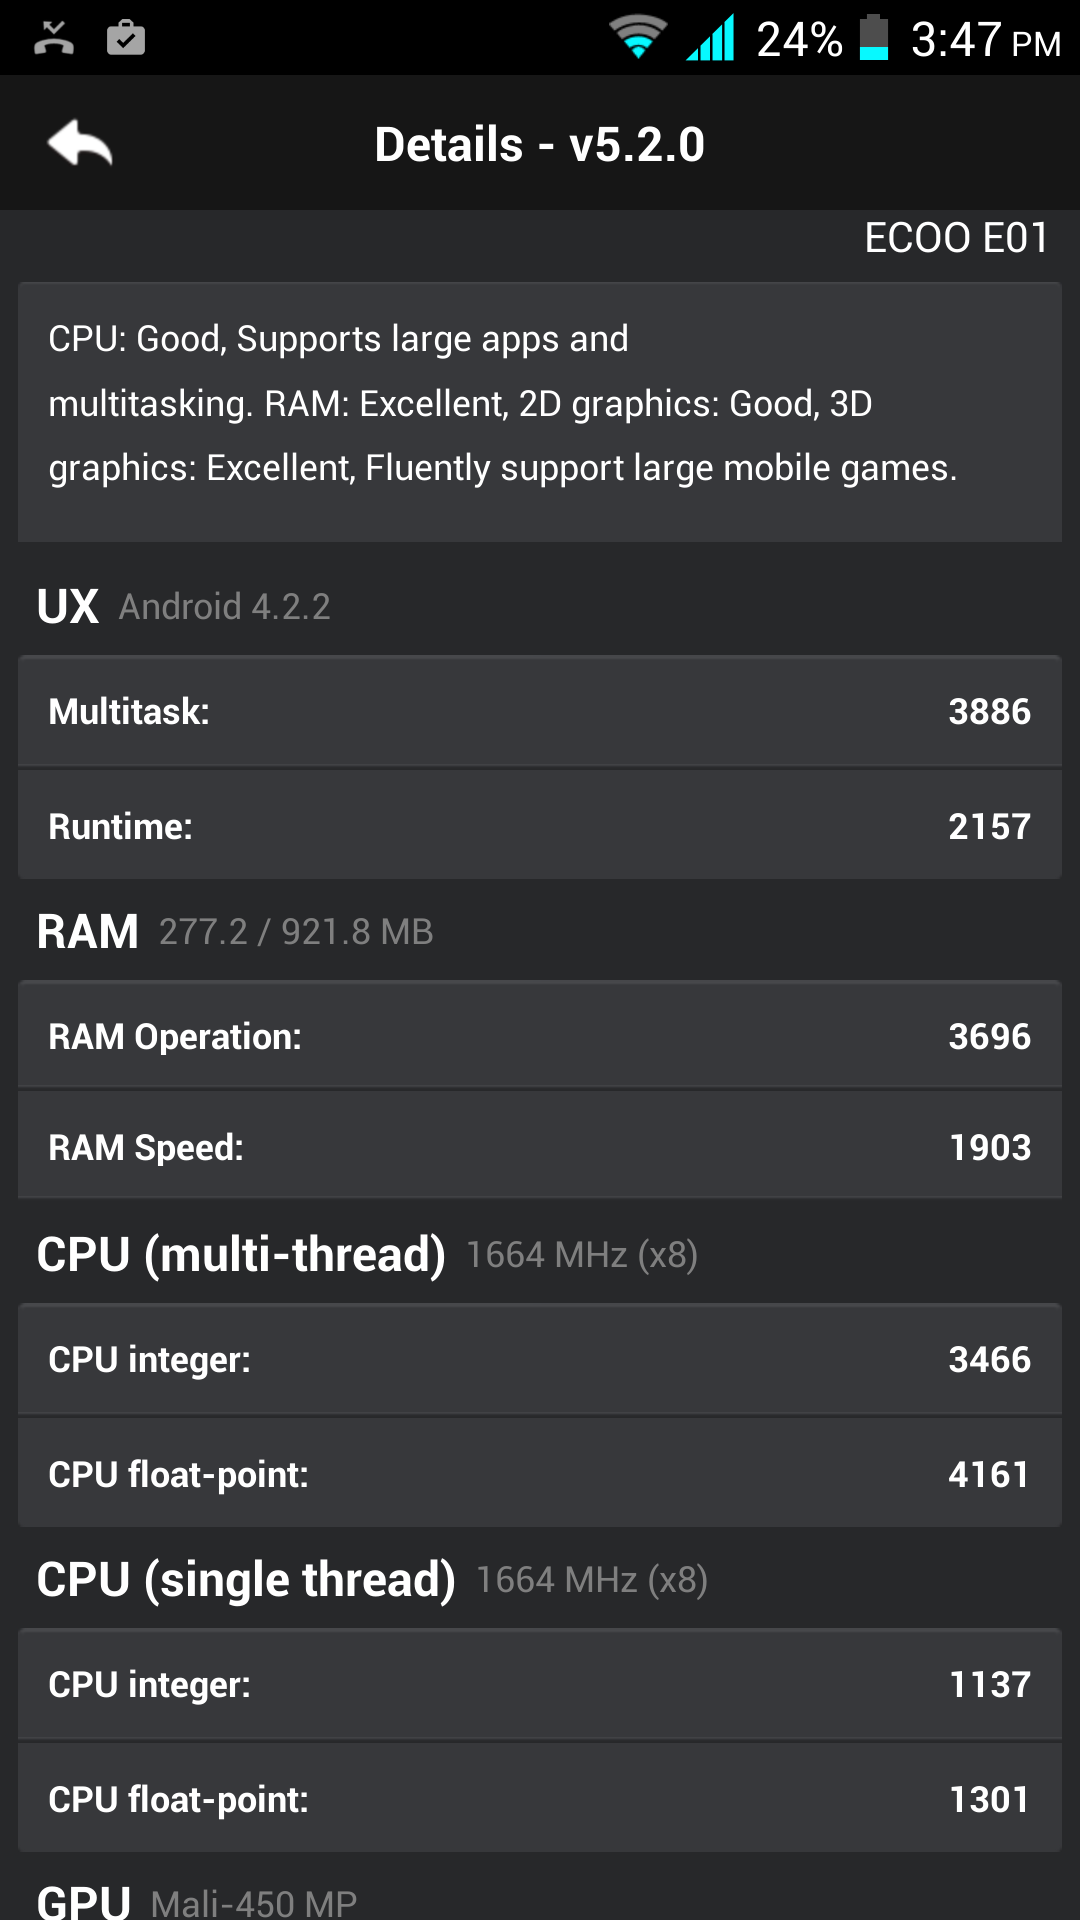Tap the cellular signal bars icon
The height and width of the screenshot is (1920, 1080).
coord(710,38)
